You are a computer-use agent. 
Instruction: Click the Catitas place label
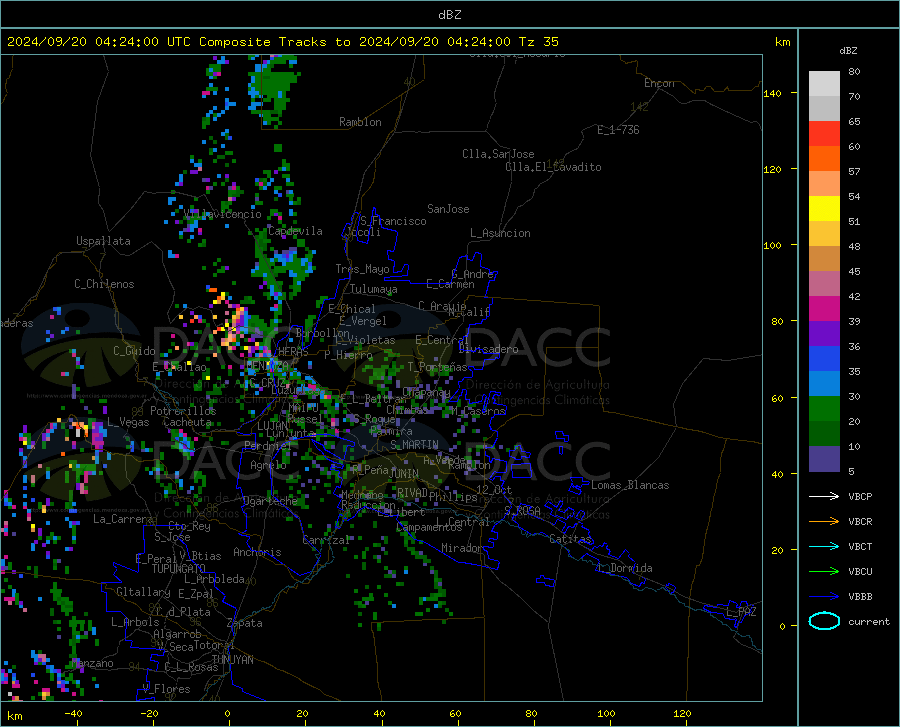[571, 539]
